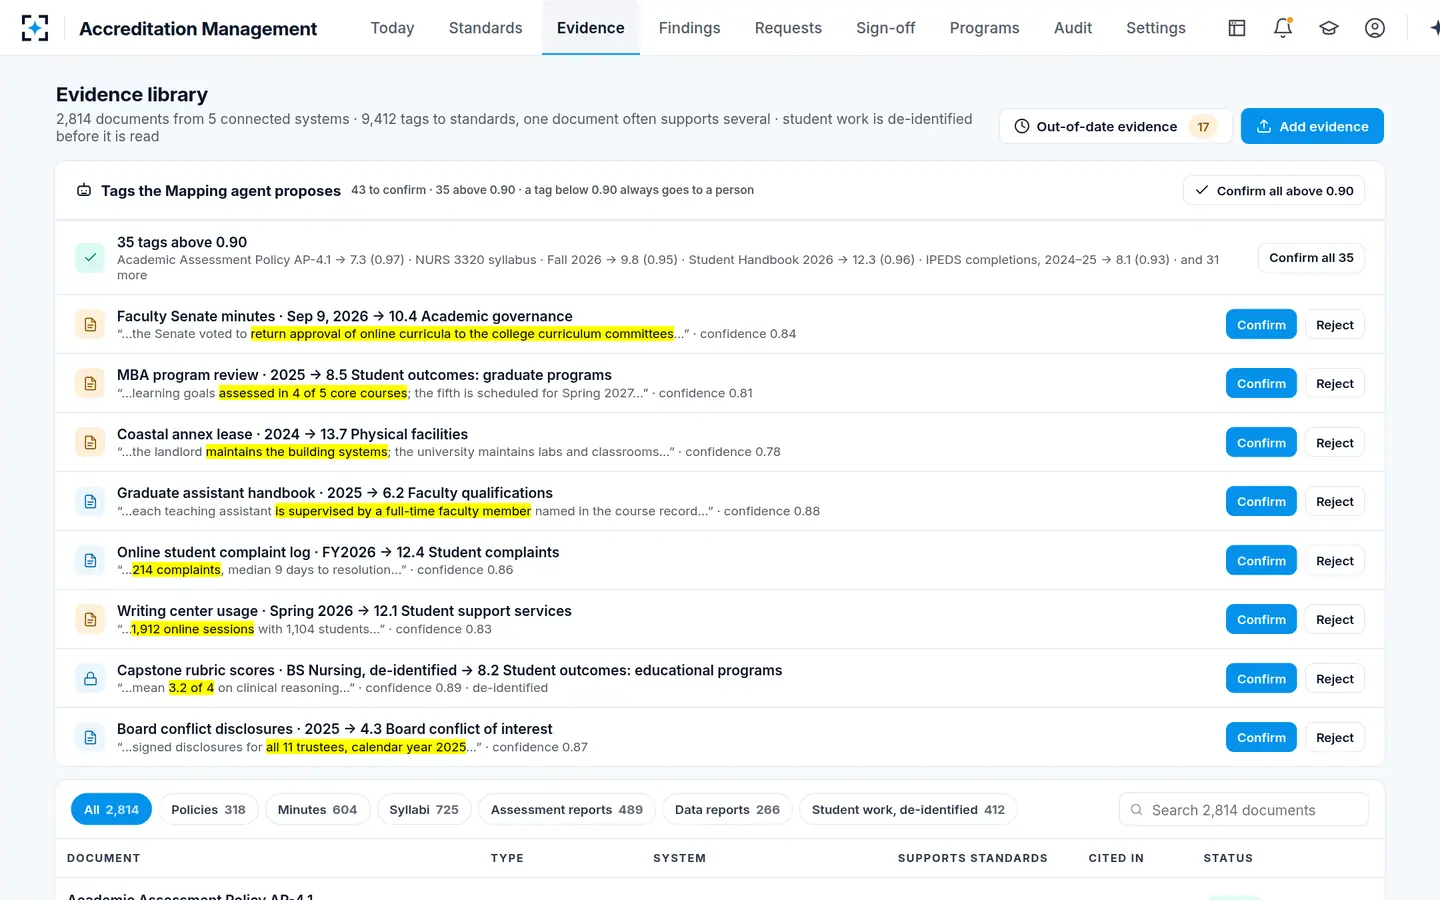The width and height of the screenshot is (1440, 900).
Task: Click document icon beside Faculty Senate minutes
Action: (x=90, y=325)
